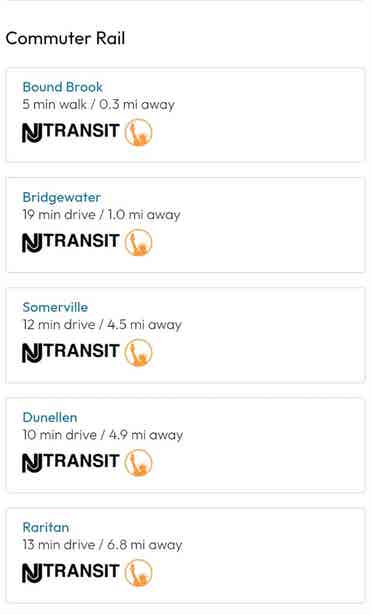The width and height of the screenshot is (372, 615).
Task: Open the Bridgewater station link
Action: coord(62,197)
